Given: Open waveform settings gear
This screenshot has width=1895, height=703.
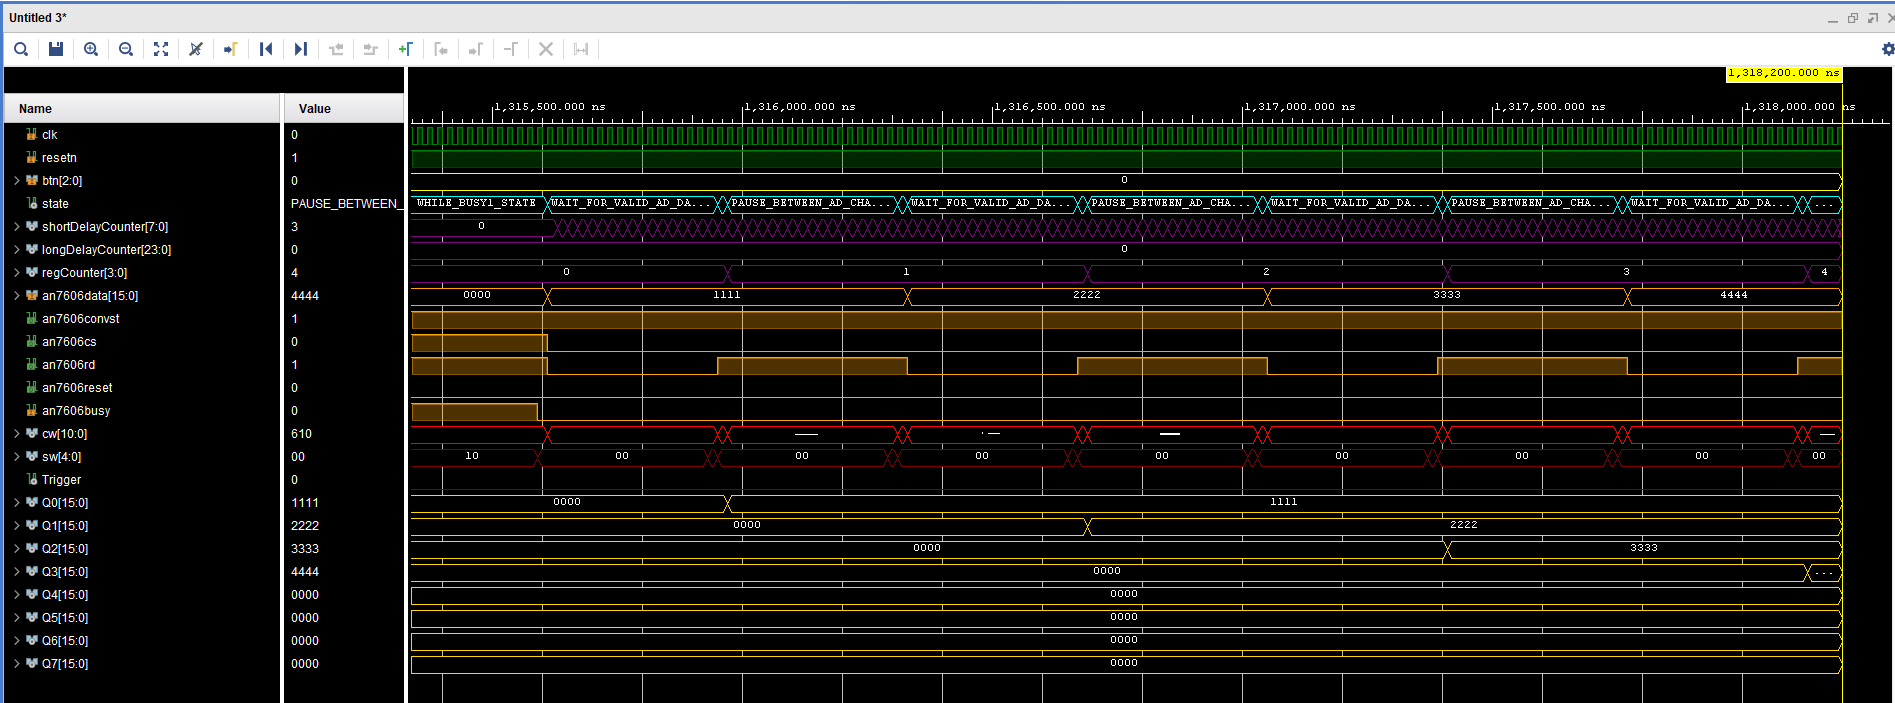Looking at the screenshot, I should [1887, 49].
